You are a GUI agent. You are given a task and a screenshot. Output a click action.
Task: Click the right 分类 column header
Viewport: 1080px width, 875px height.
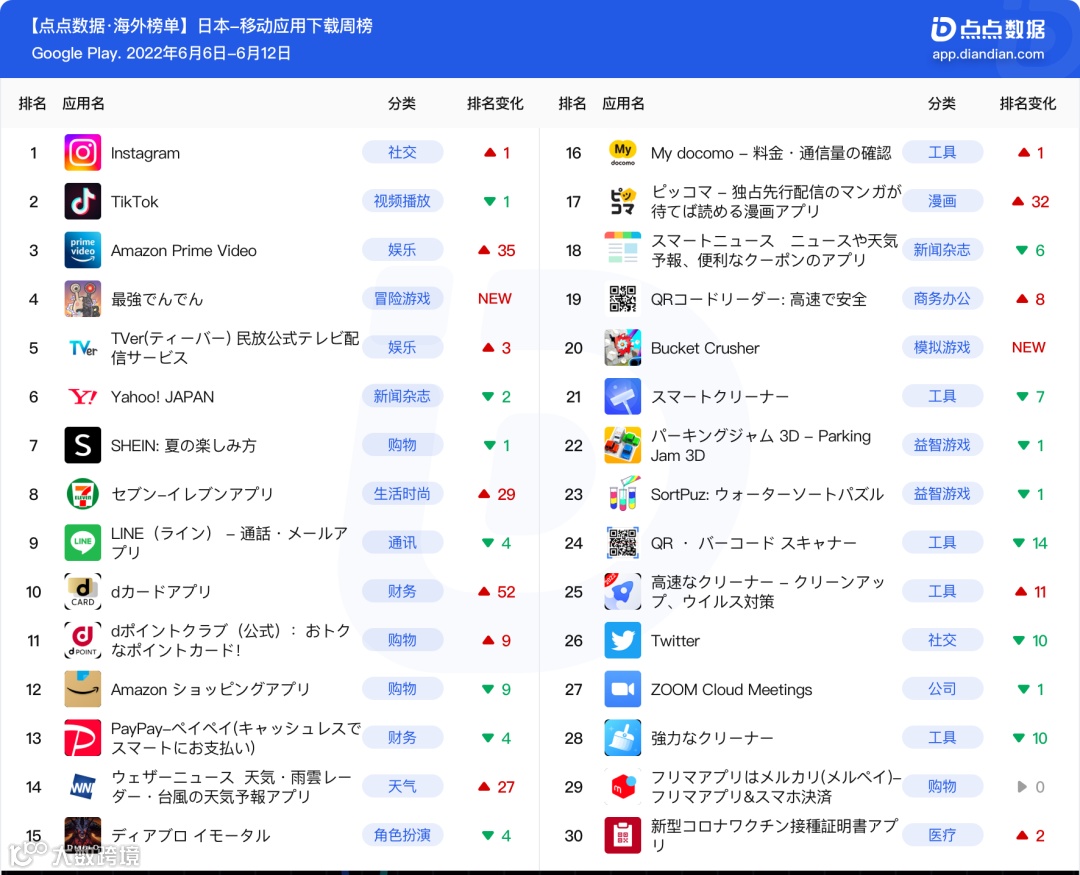click(942, 103)
